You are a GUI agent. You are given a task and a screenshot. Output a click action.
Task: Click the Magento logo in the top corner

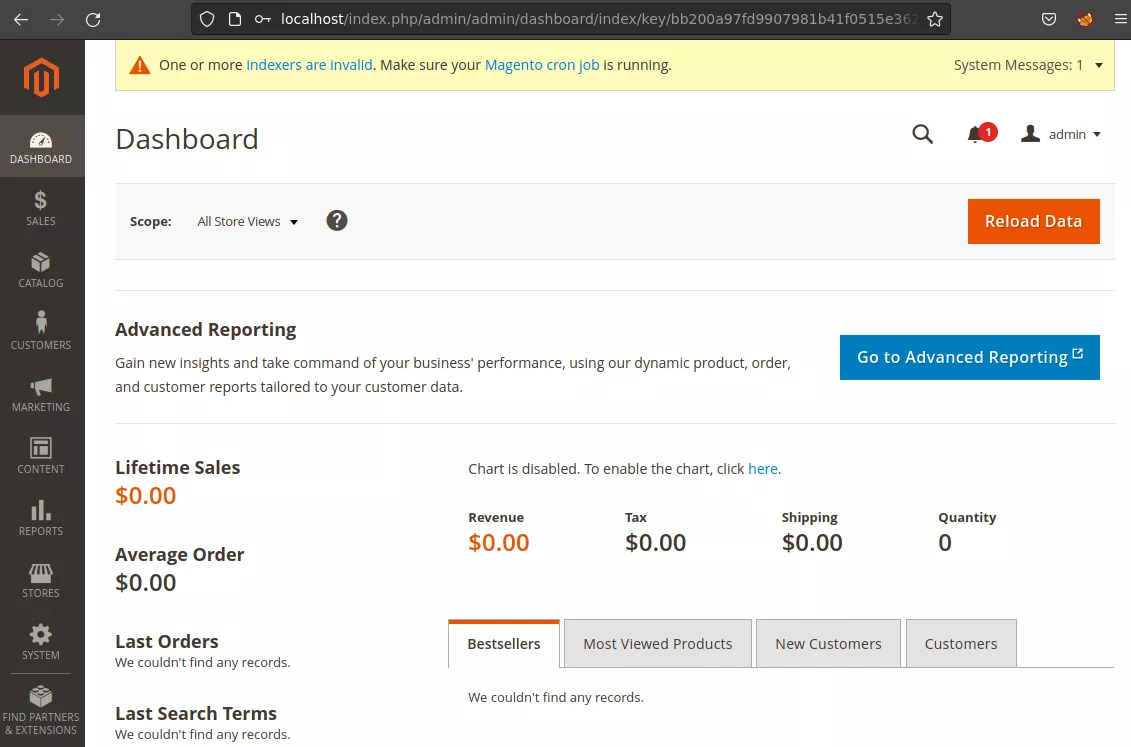pyautogui.click(x=40, y=77)
